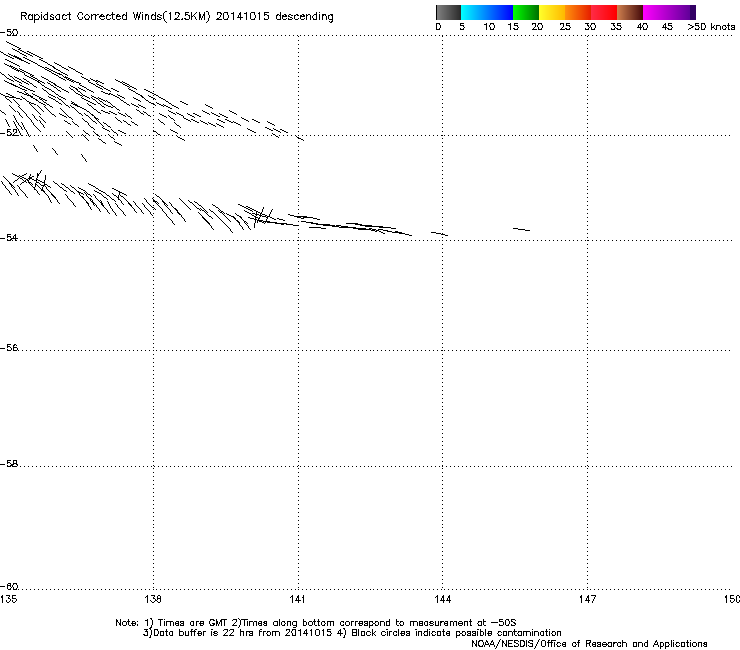Click the purple 45-50 knots legend color
740x650 pixels.
click(x=682, y=12)
